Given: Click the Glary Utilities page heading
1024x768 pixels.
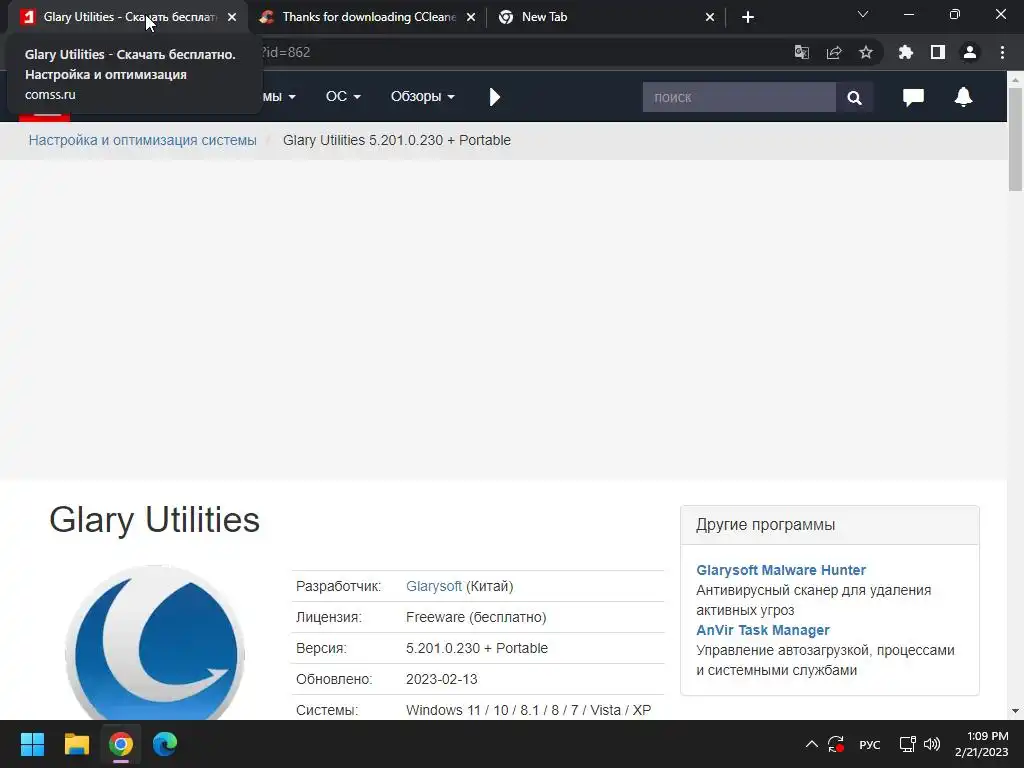Looking at the screenshot, I should point(154,520).
